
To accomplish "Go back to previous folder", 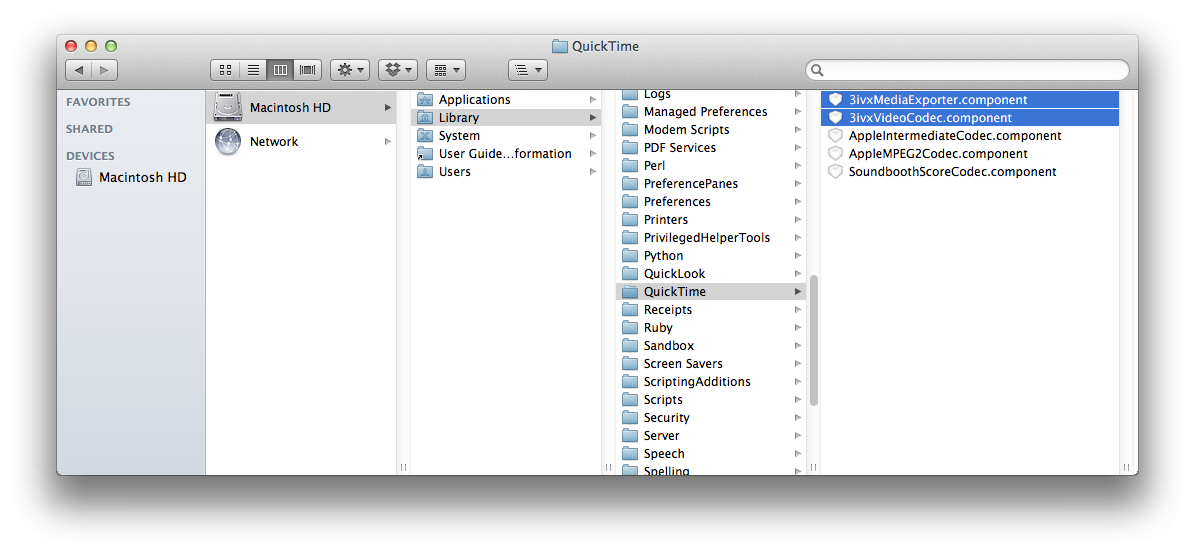I will 78,70.
